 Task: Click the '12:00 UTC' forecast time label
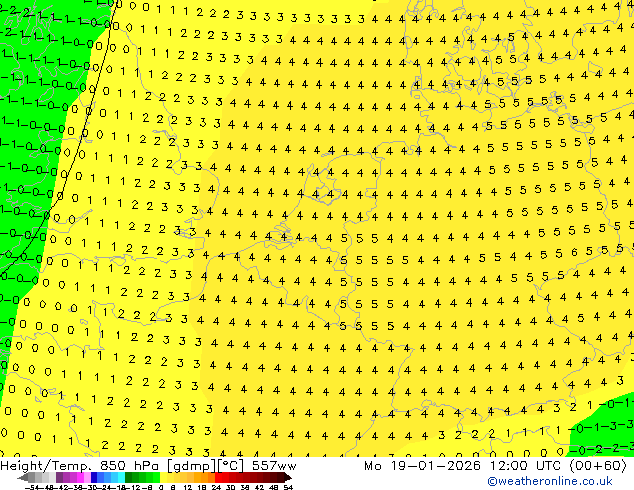click(527, 466)
